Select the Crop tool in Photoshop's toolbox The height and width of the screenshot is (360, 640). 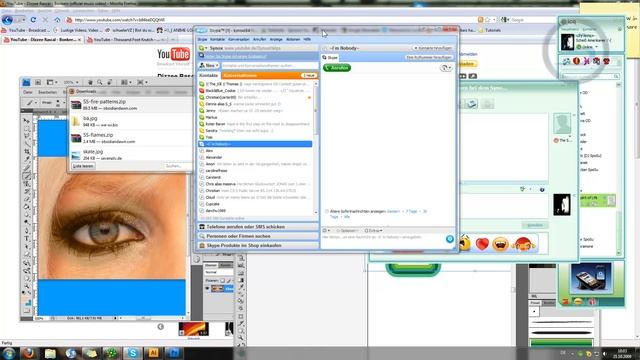[27, 152]
